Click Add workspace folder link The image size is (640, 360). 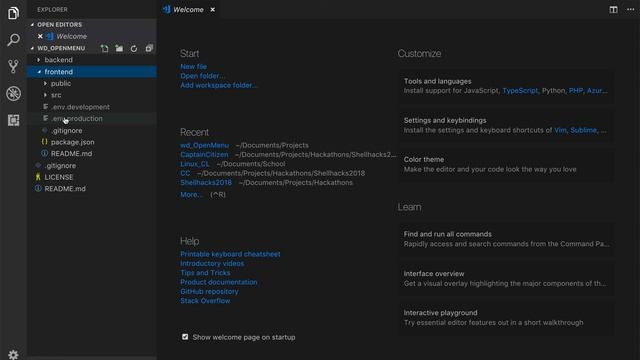[x=219, y=85]
